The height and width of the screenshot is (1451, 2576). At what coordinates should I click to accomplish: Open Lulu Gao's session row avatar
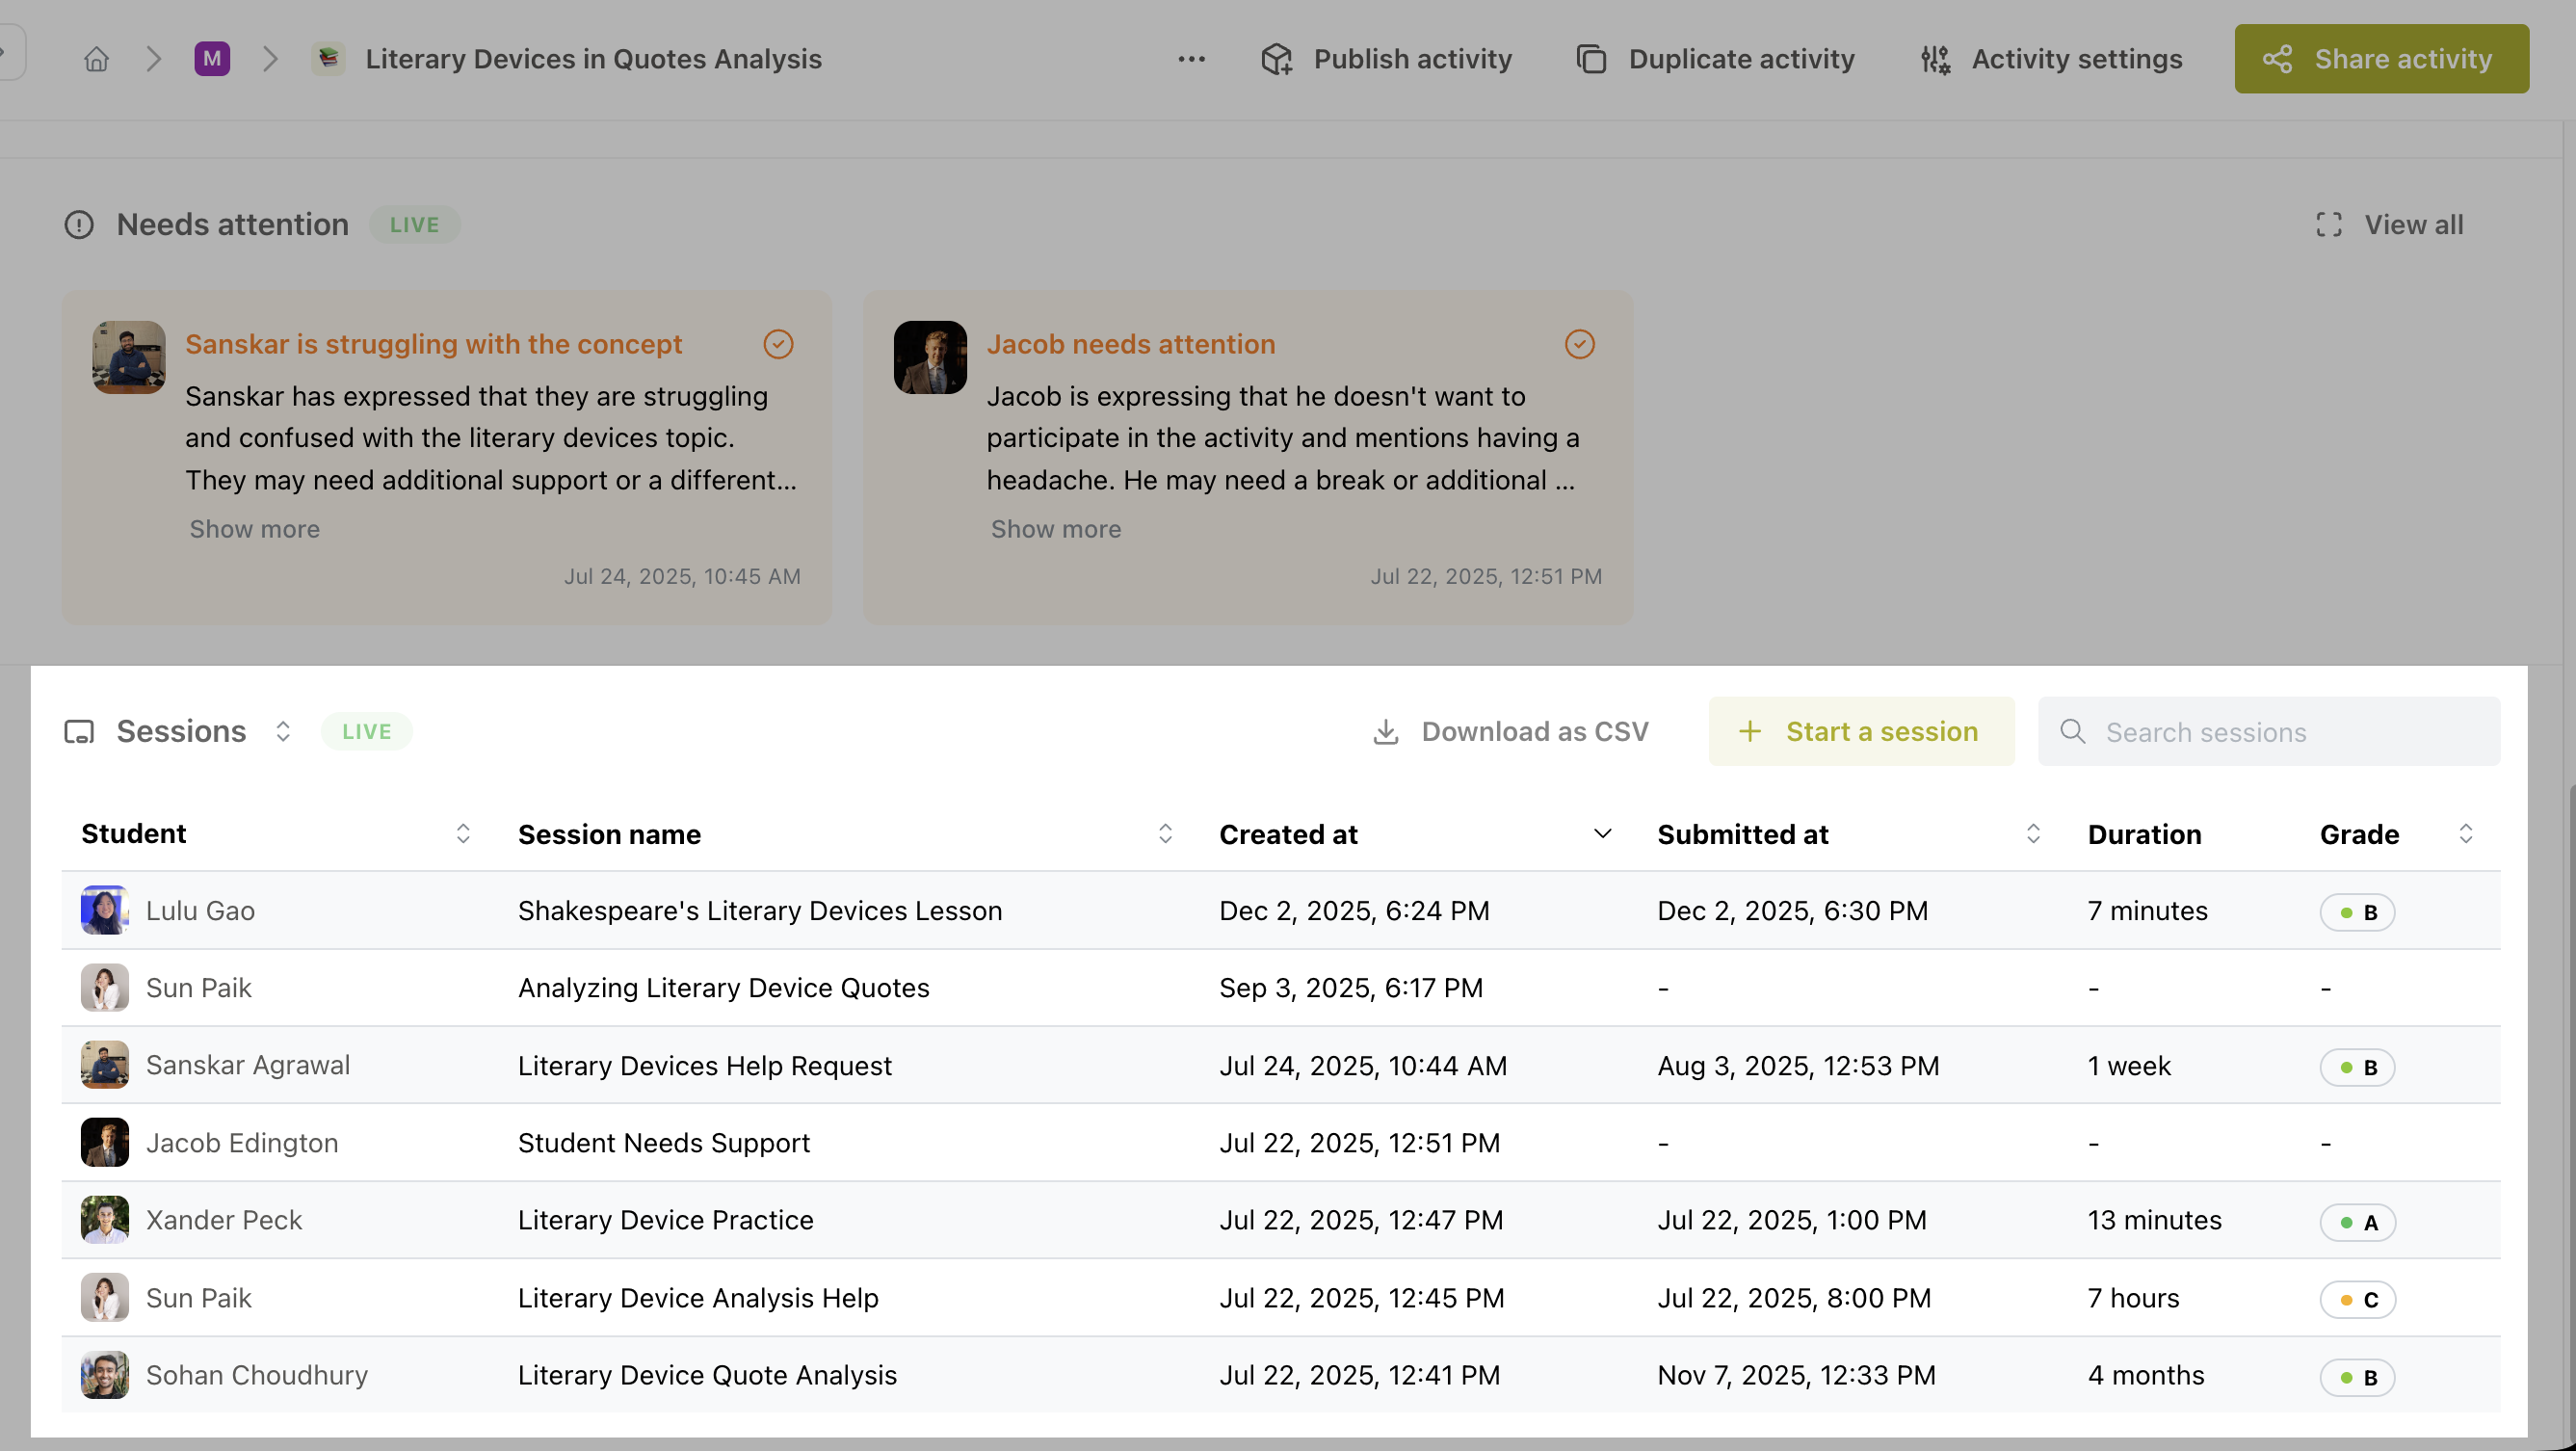(105, 910)
